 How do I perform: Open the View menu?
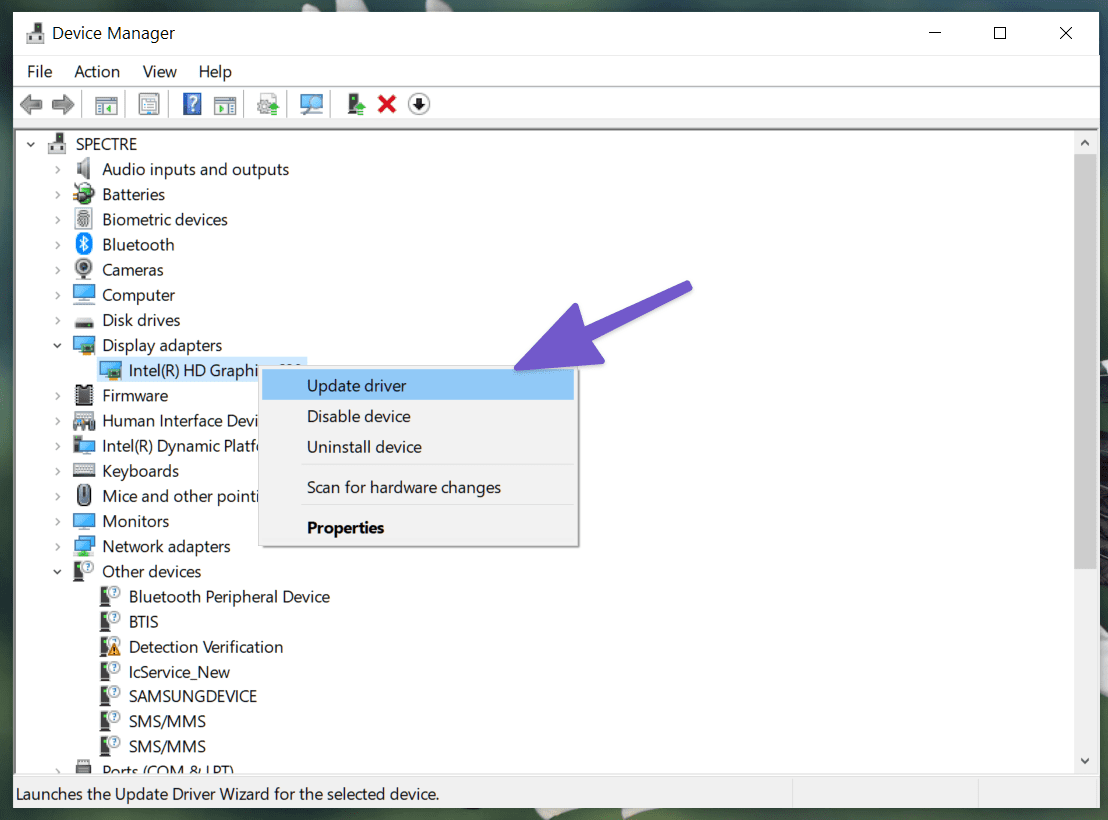click(159, 72)
